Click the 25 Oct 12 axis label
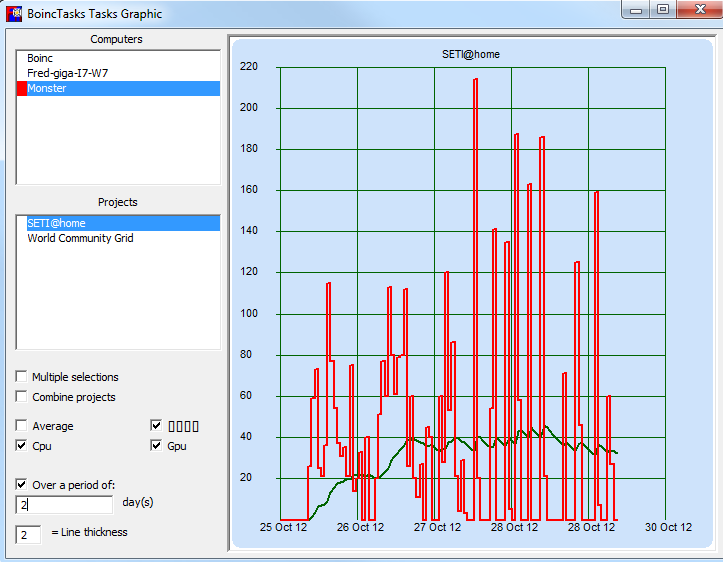This screenshot has height=562, width=723. coord(283,527)
